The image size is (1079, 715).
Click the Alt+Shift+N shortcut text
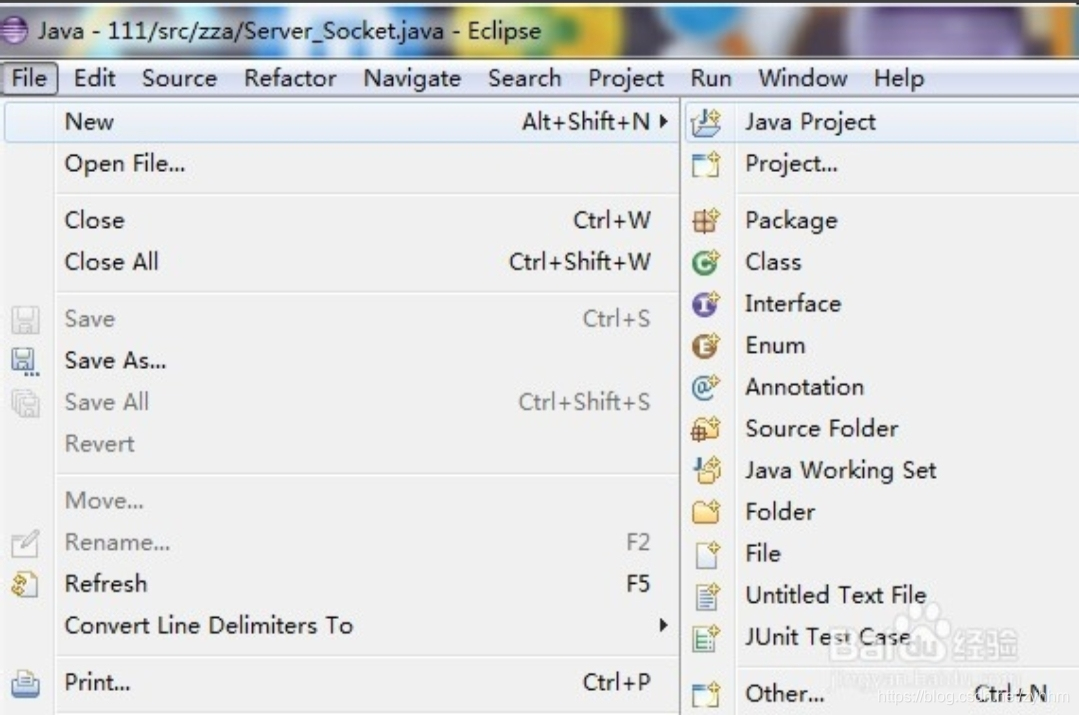pyautogui.click(x=586, y=122)
